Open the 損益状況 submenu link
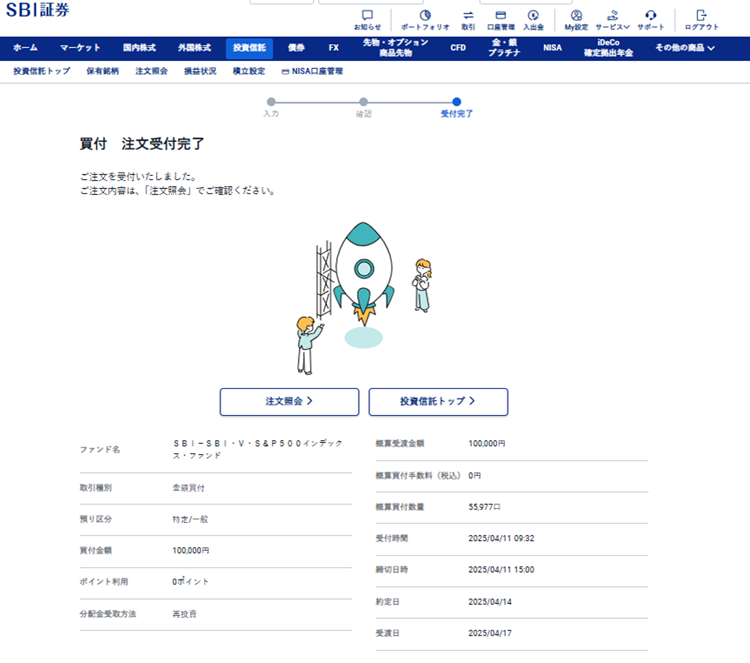Viewport: 750px width, 663px height. point(200,71)
